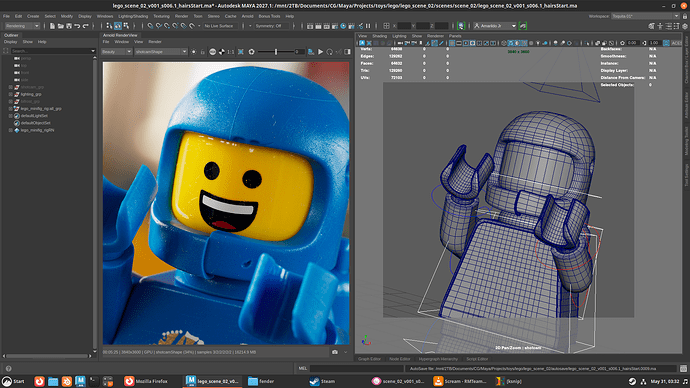
Task: Click the fender folder taskbar button
Action: tap(261, 381)
